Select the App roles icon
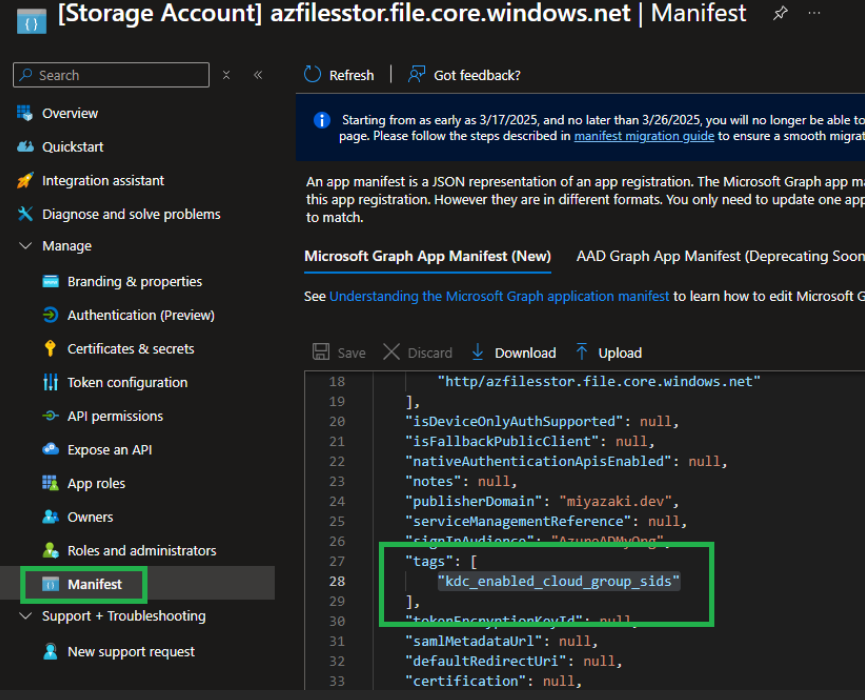865x700 pixels. pyautogui.click(x=50, y=484)
